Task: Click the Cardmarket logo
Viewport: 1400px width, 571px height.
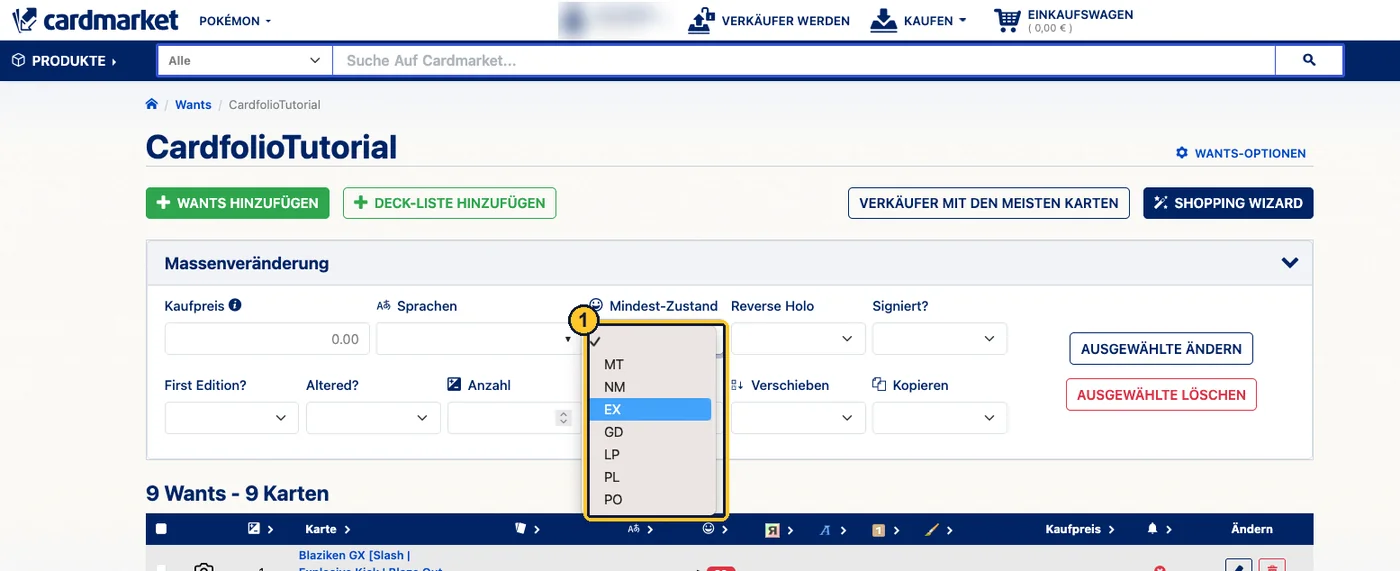Action: [x=96, y=19]
